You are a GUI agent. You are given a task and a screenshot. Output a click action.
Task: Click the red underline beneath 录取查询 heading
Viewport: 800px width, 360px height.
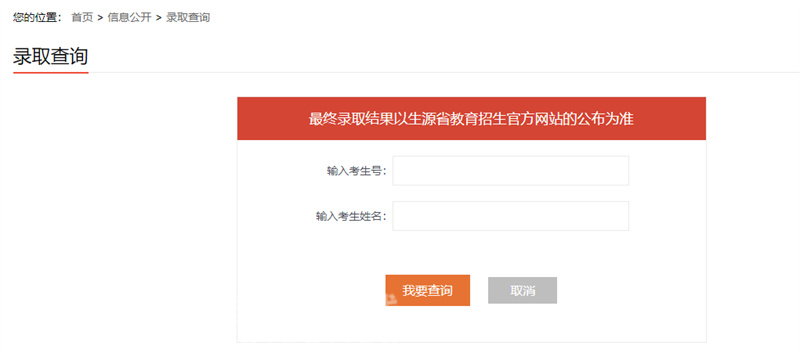pyautogui.click(x=51, y=73)
